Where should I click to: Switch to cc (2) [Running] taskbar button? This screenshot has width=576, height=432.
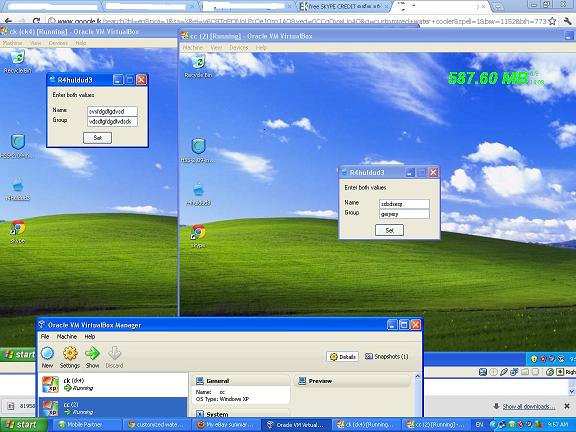click(x=435, y=425)
